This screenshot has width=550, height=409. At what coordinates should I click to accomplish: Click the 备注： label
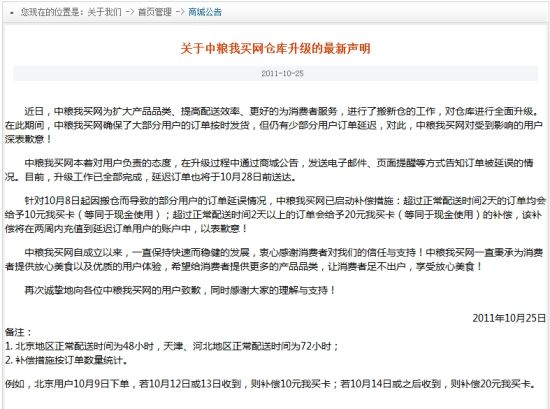point(18,332)
